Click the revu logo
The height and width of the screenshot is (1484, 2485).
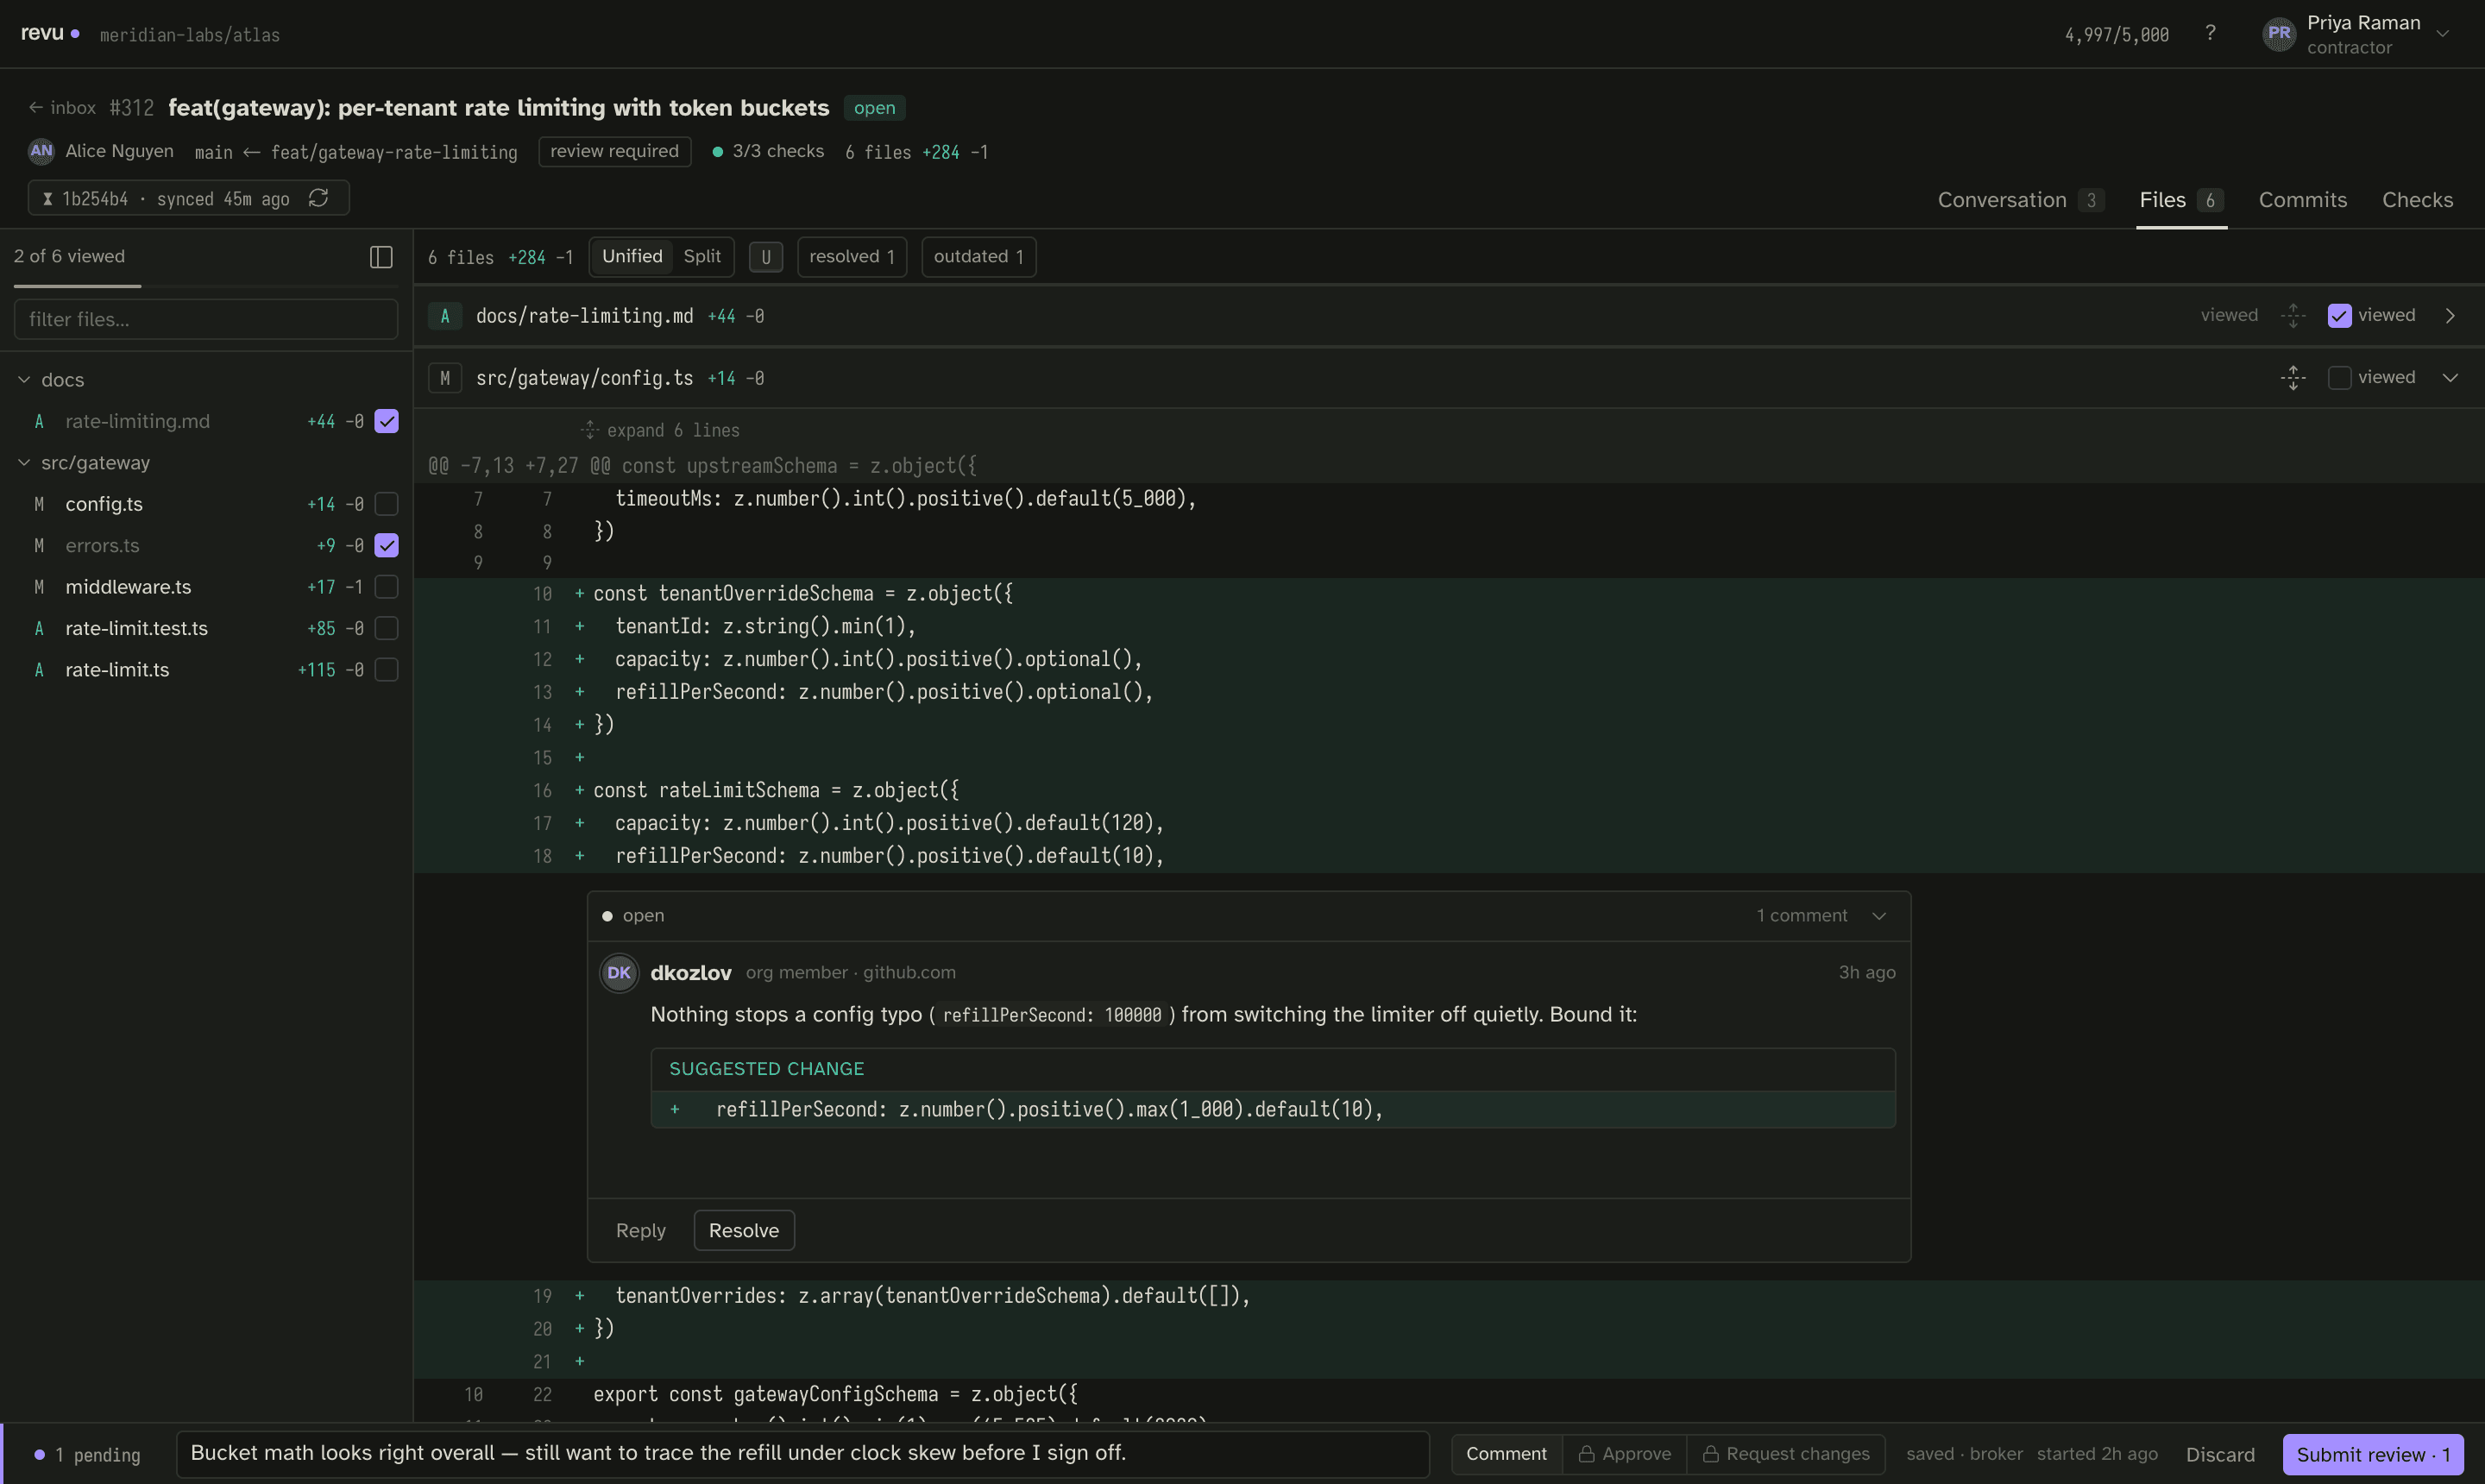(50, 33)
